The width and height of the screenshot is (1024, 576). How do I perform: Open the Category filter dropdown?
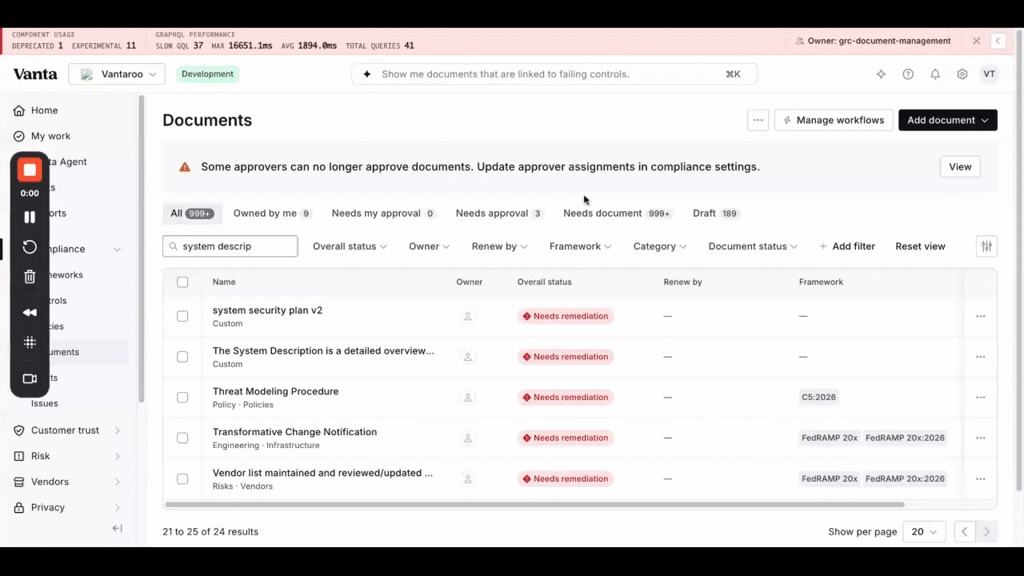[x=660, y=246]
